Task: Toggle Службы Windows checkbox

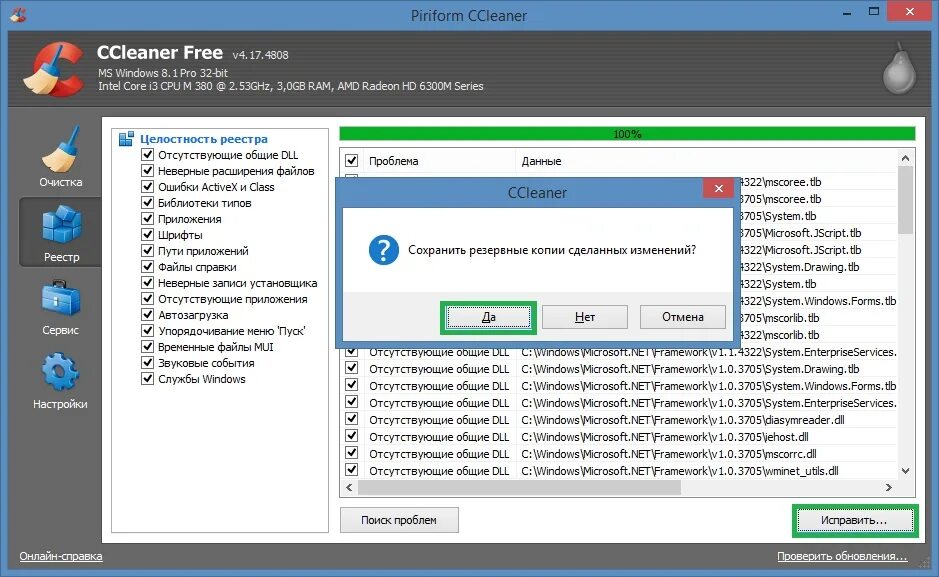Action: pyautogui.click(x=147, y=378)
